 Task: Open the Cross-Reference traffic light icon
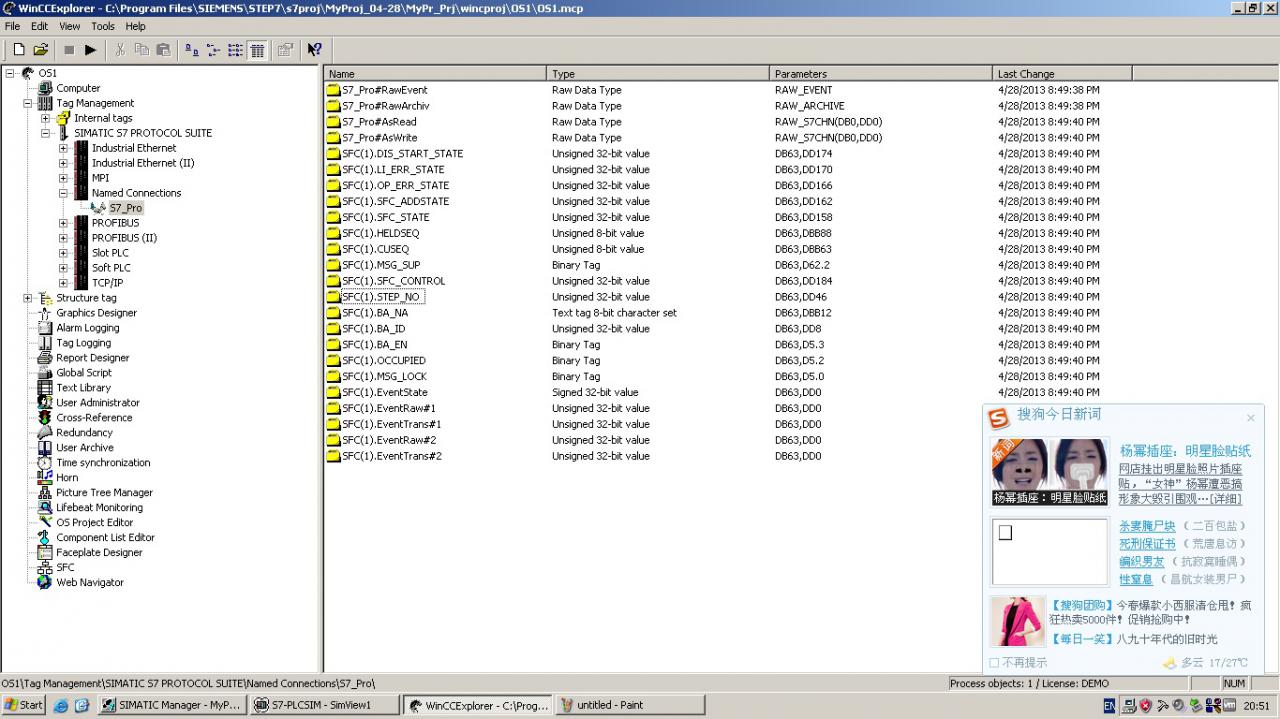[x=45, y=418]
